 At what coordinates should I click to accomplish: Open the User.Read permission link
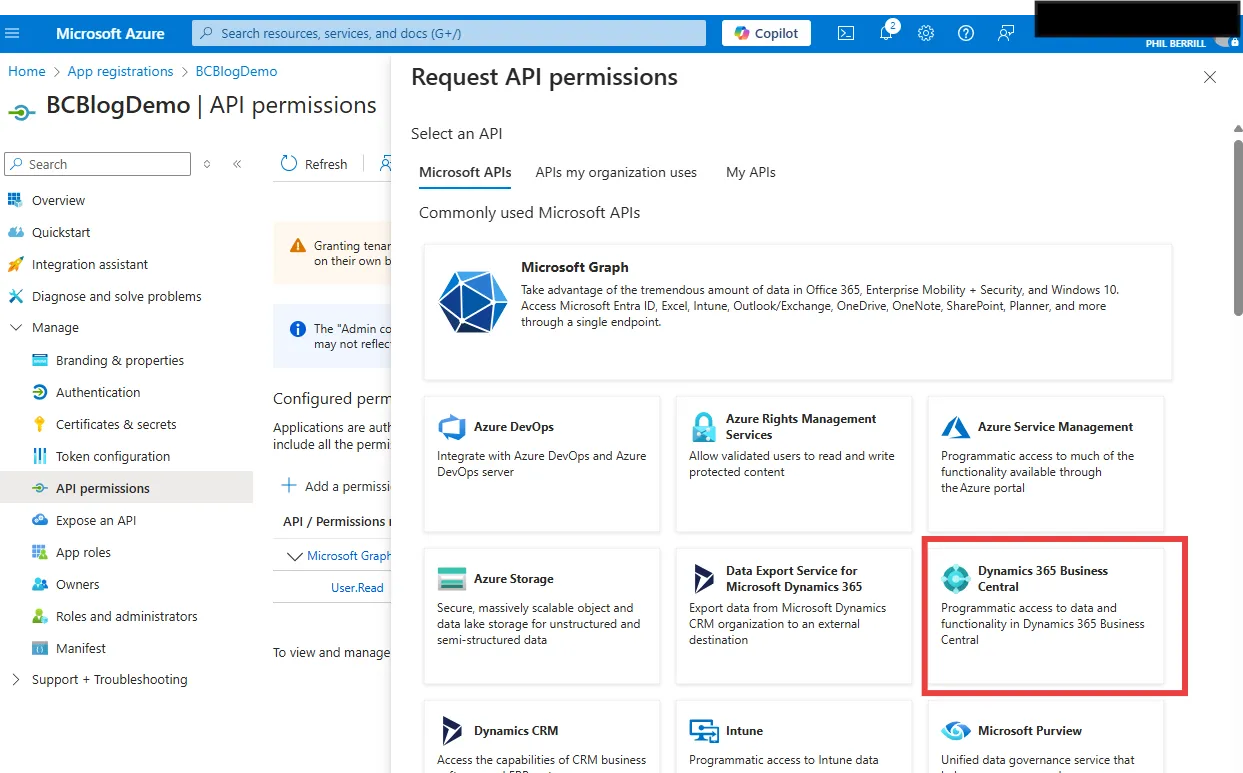(x=357, y=588)
